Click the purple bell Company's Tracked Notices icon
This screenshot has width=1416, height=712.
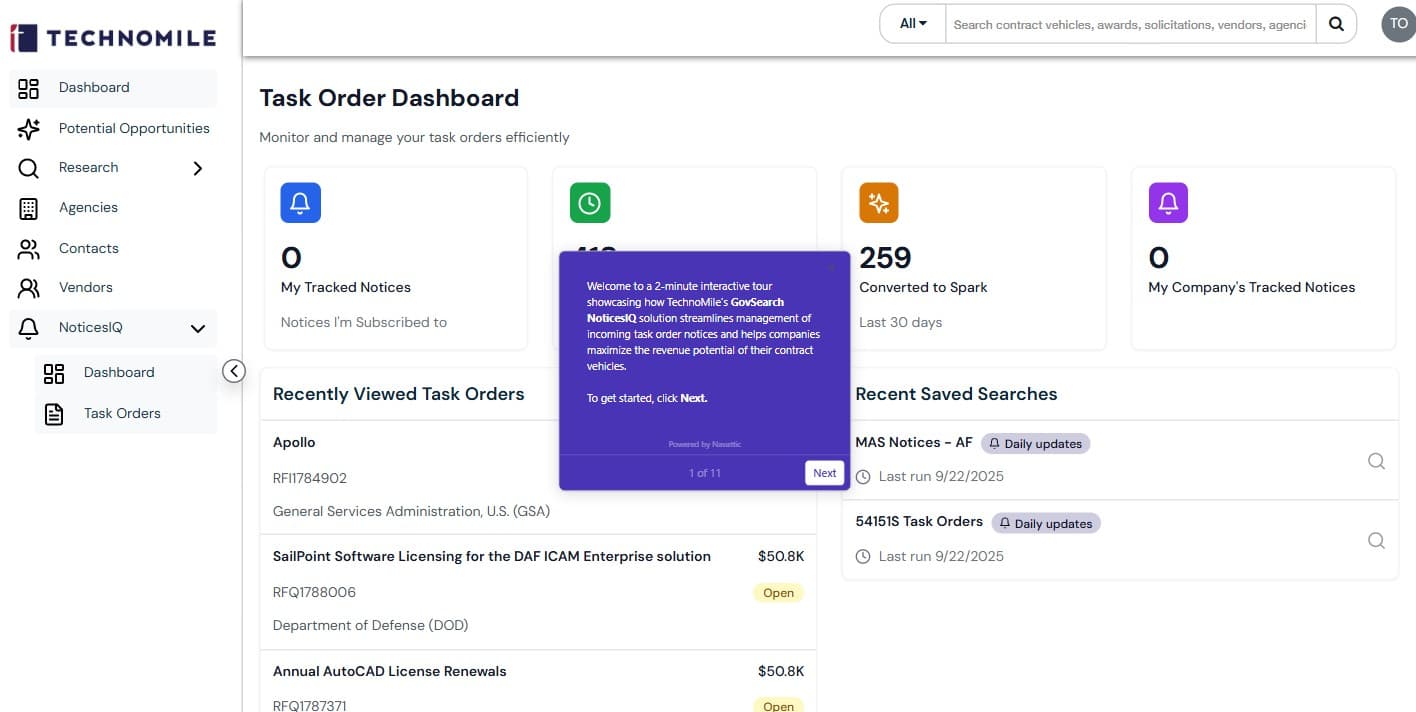1168,203
